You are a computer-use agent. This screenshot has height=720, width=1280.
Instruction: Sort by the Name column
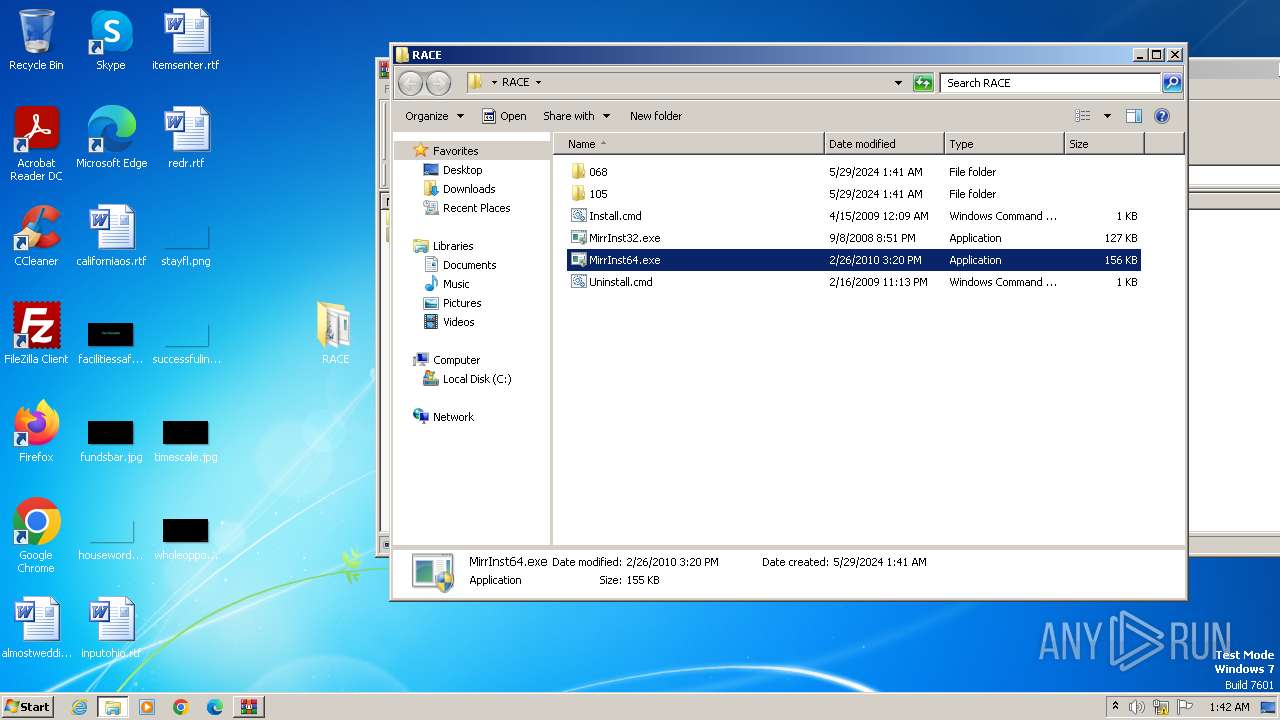tap(688, 144)
